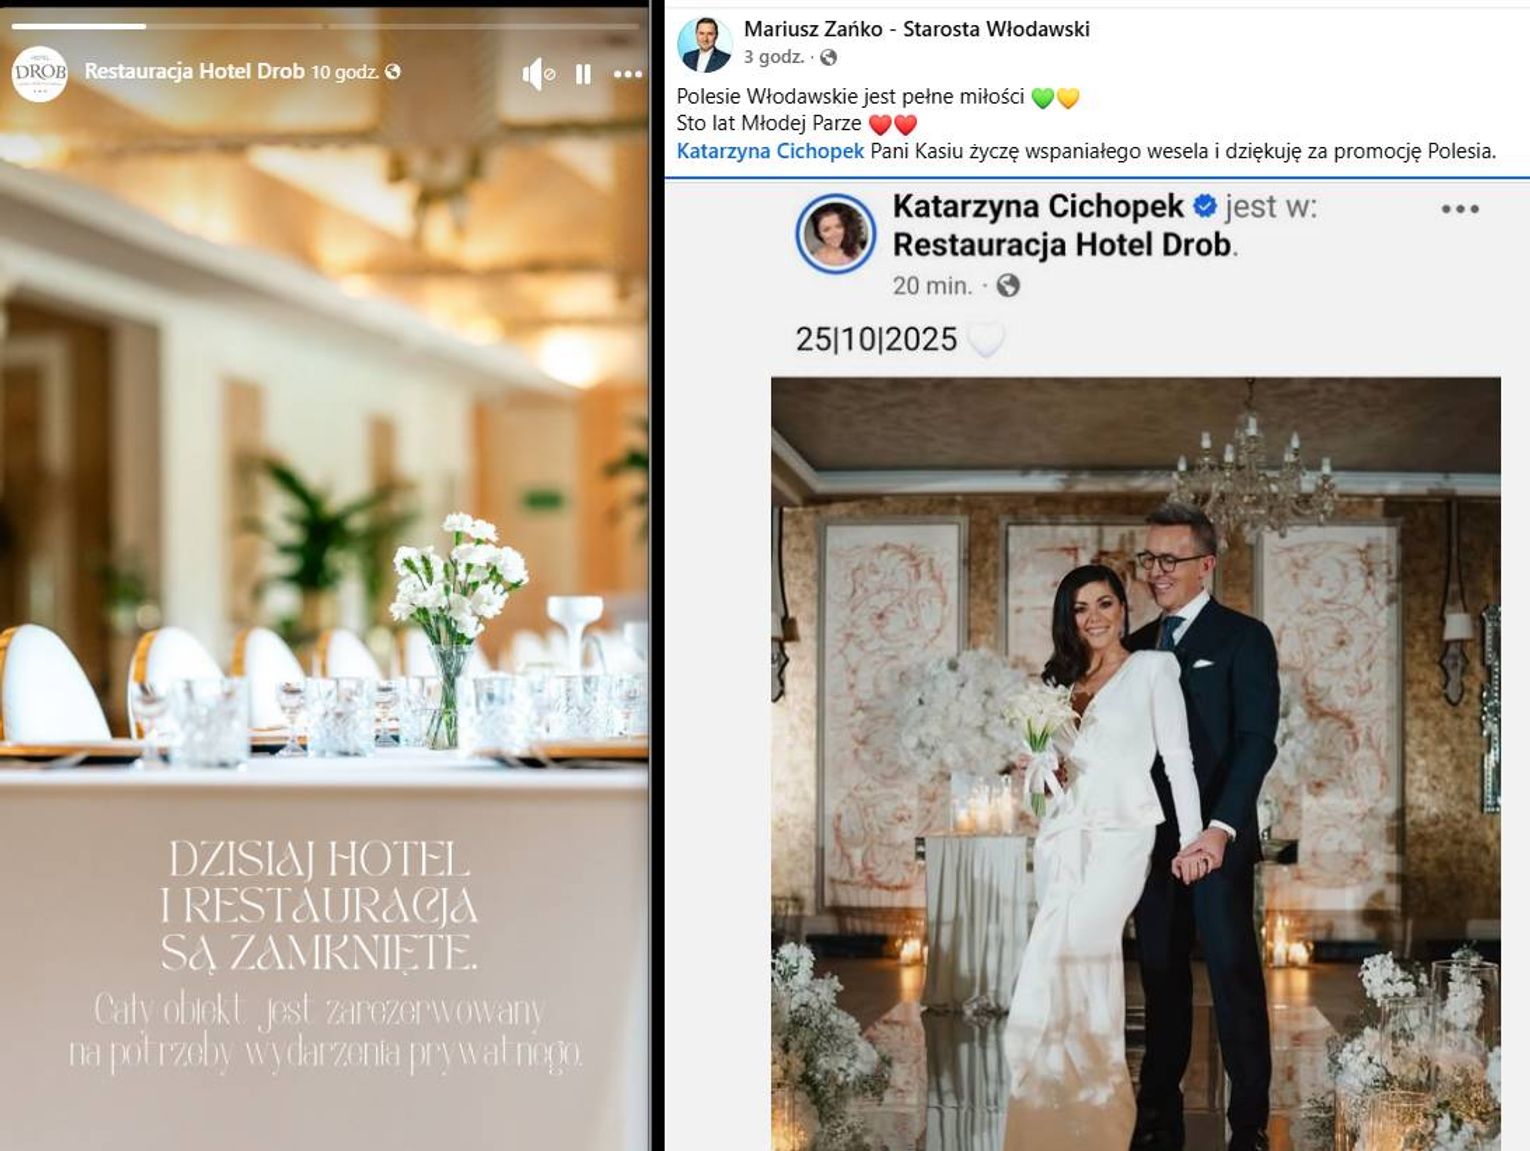
Task: Open the wedding couple photo
Action: (x=1135, y=764)
